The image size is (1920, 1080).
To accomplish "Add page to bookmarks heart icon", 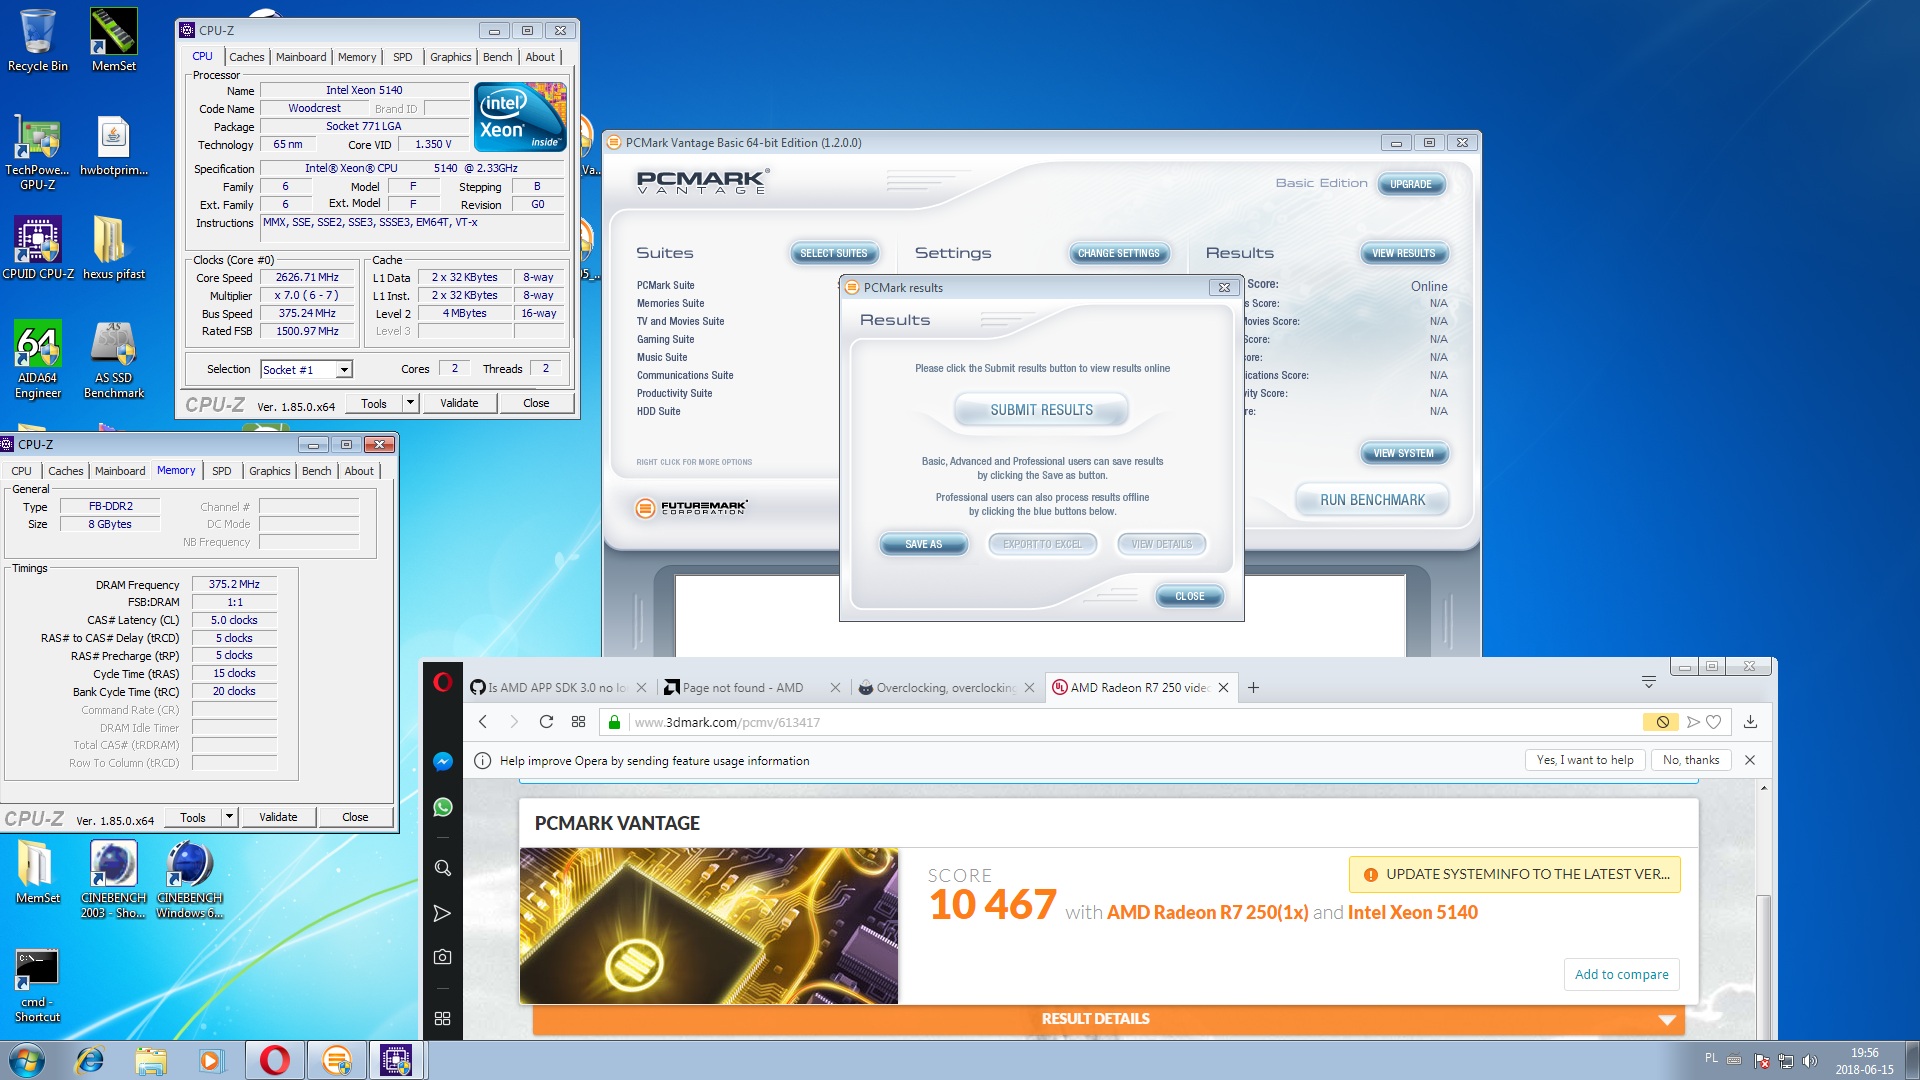I will coord(1713,722).
